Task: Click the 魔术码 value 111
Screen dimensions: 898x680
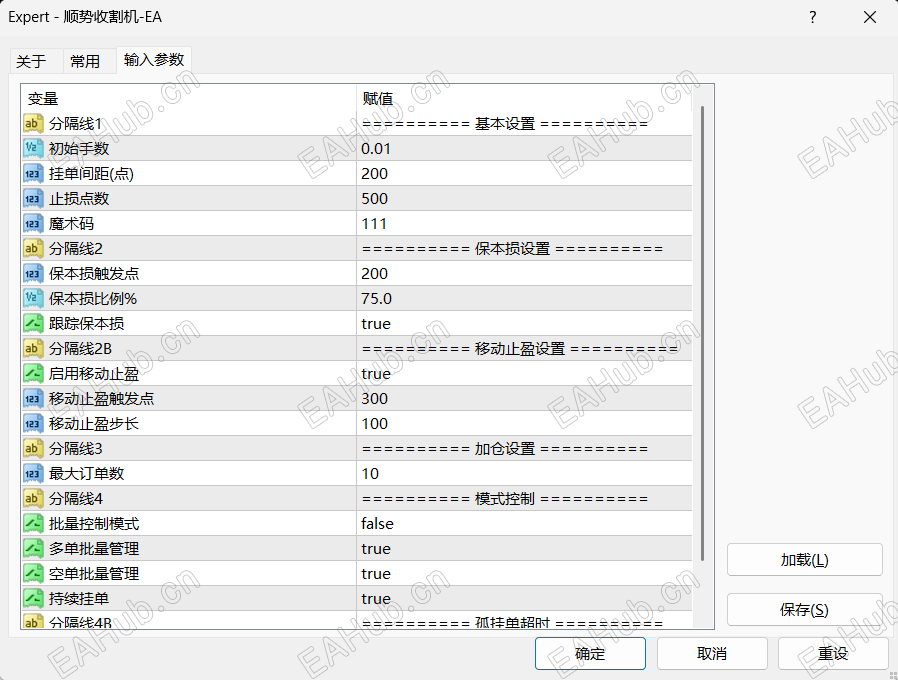Action: point(374,223)
